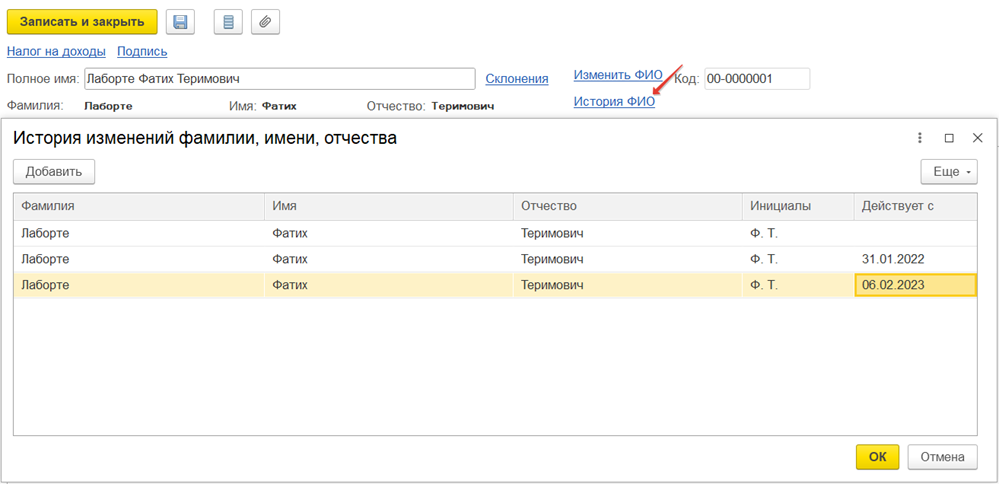Click the Добавить button

[x=54, y=172]
